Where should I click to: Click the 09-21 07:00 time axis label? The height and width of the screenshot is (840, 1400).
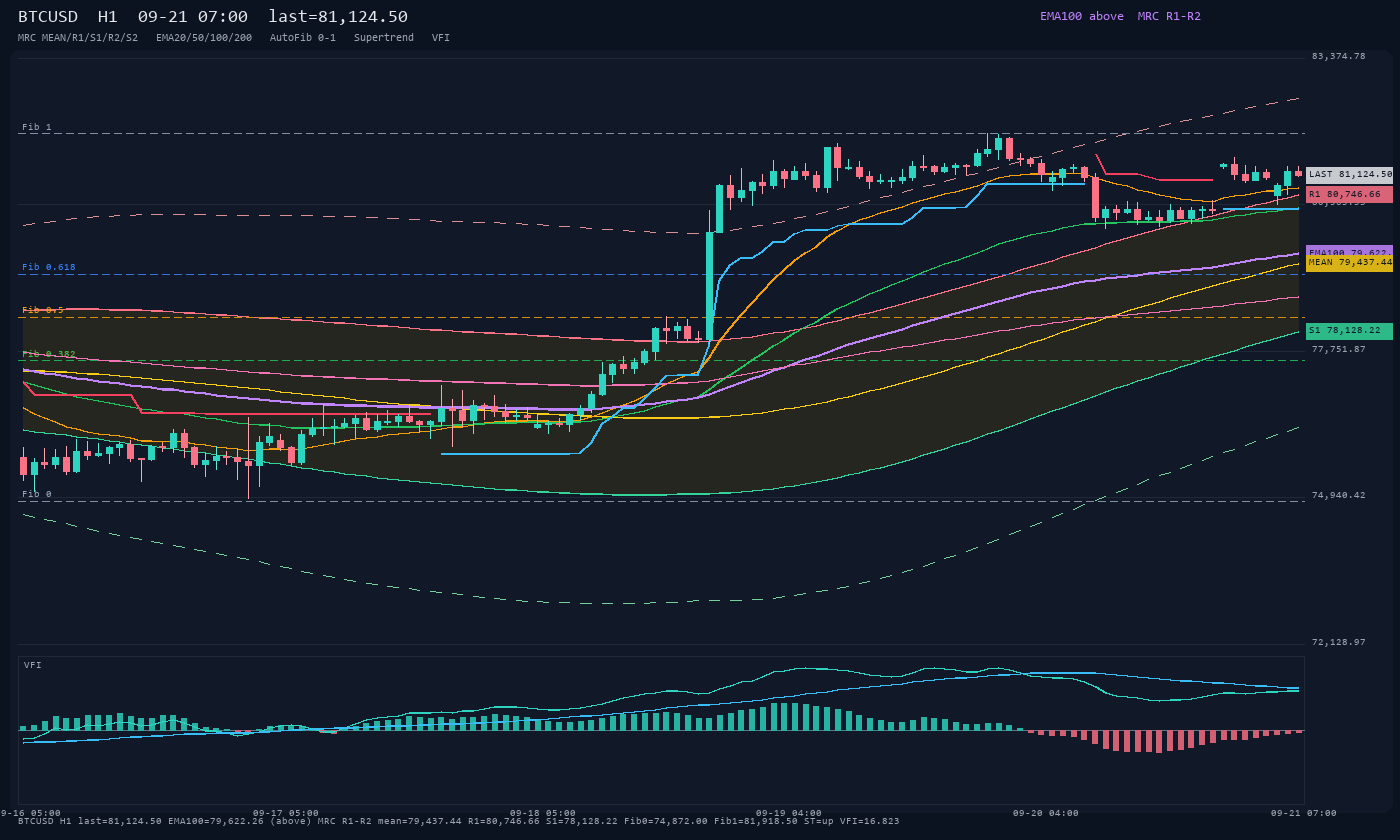point(1303,813)
